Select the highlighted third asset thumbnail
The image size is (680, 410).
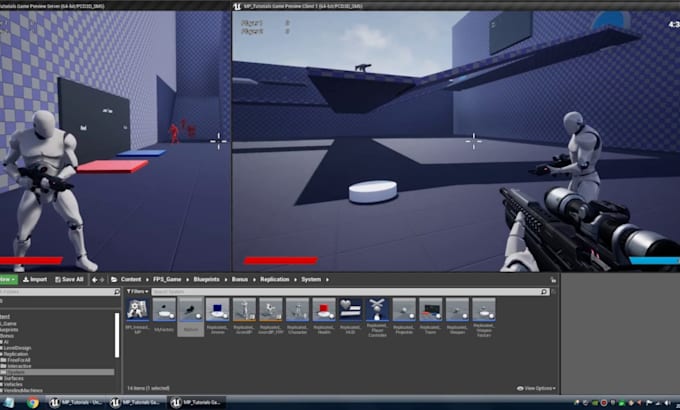(191, 316)
